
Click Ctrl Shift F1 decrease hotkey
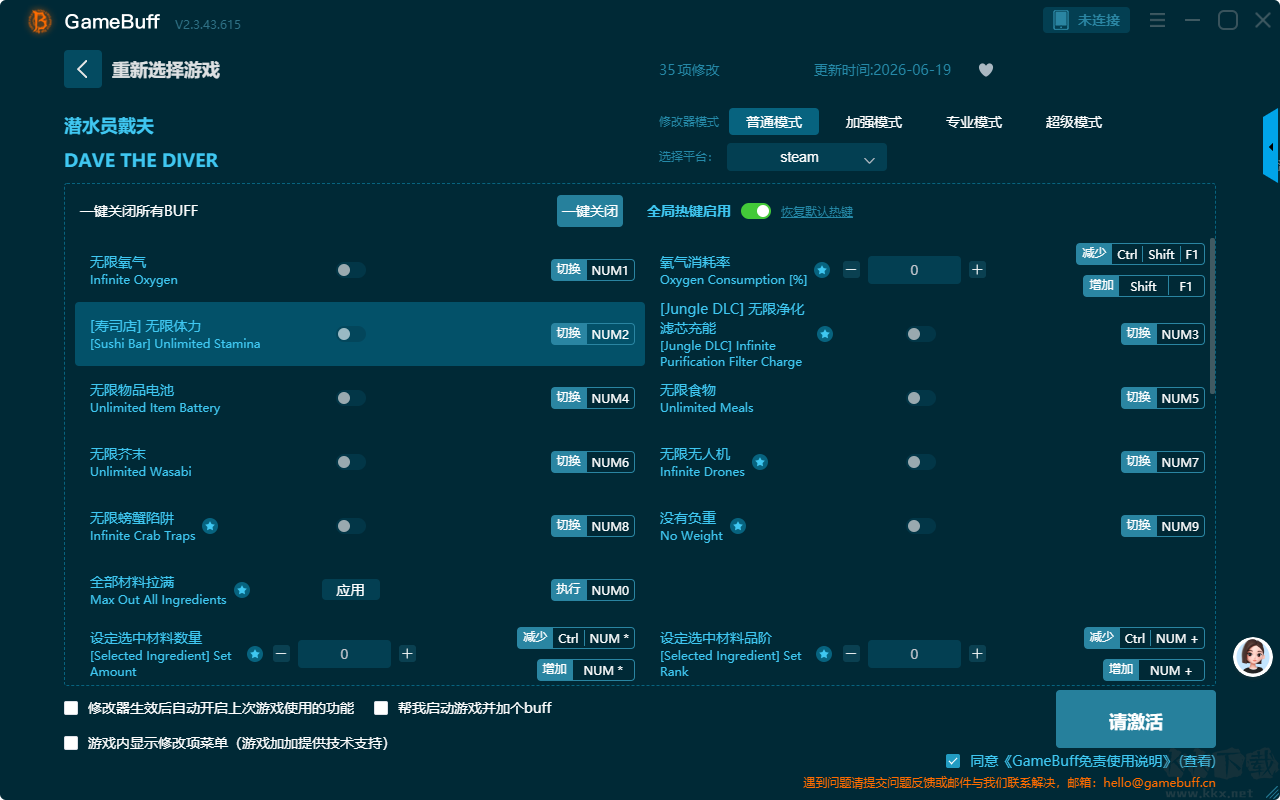click(1141, 254)
